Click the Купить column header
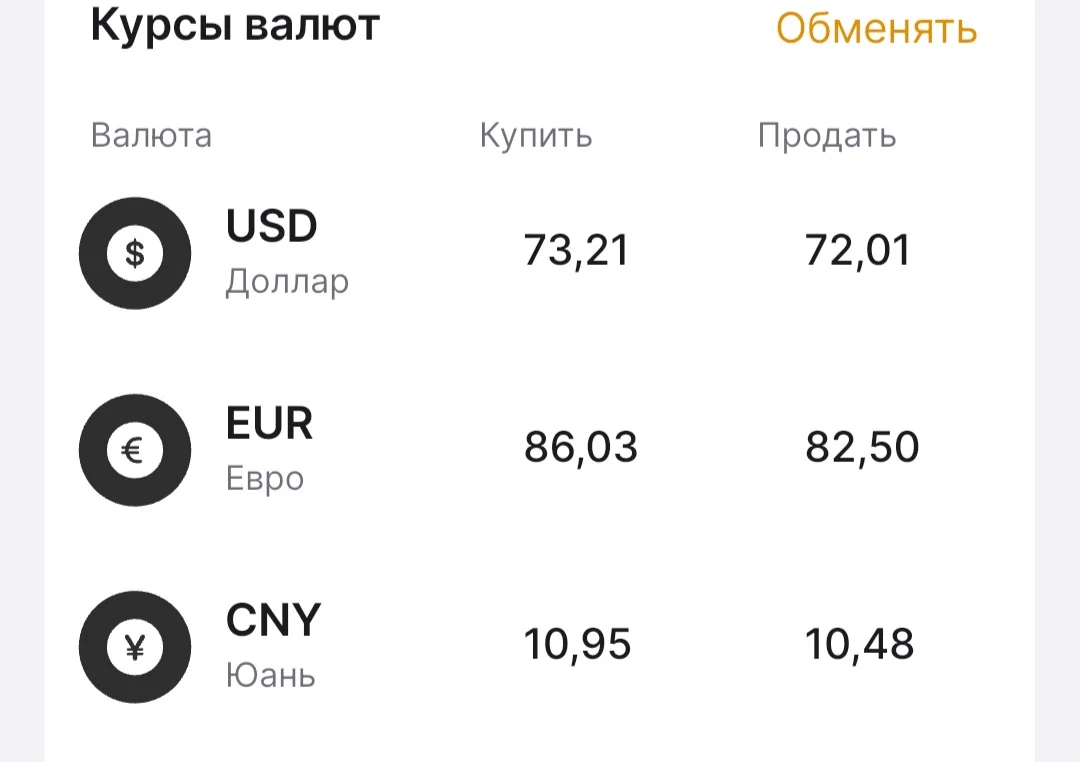Screen dimensions: 1080x762 tap(536, 136)
